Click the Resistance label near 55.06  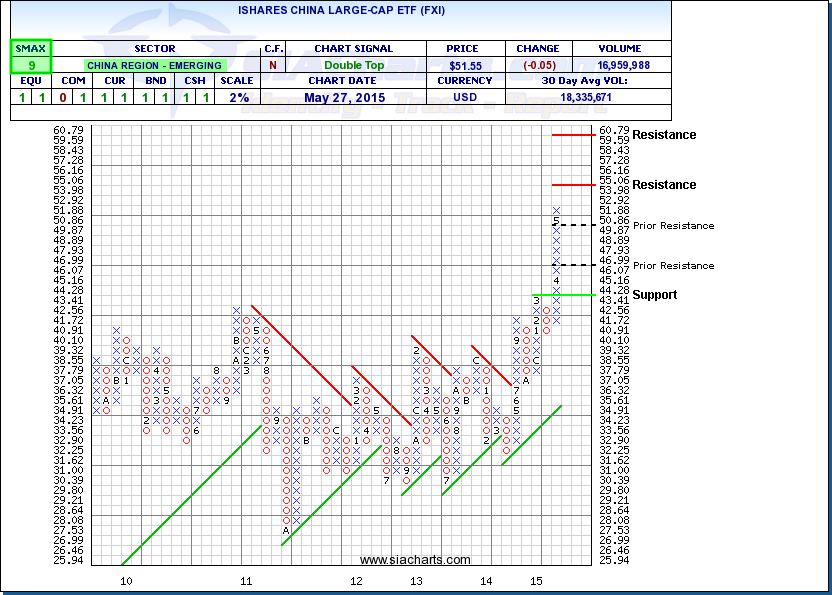pyautogui.click(x=664, y=185)
